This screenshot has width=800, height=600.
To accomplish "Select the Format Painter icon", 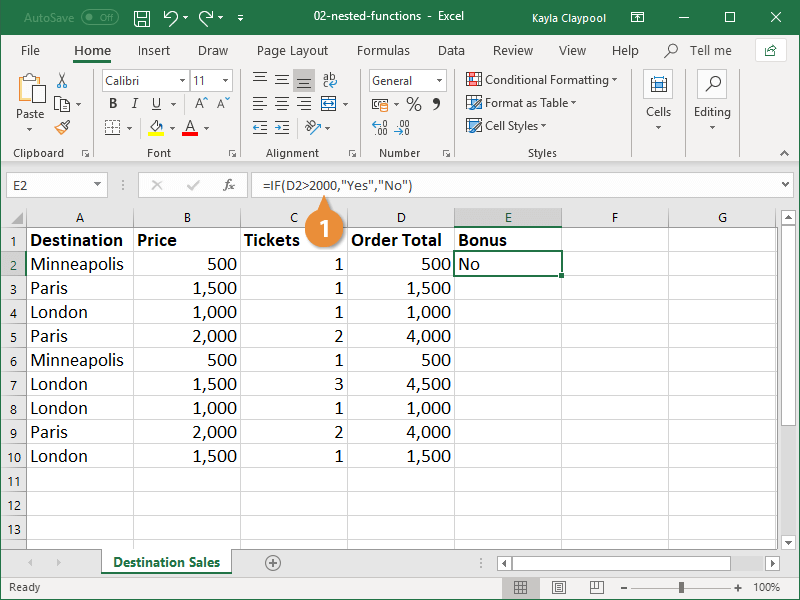I will 61,127.
